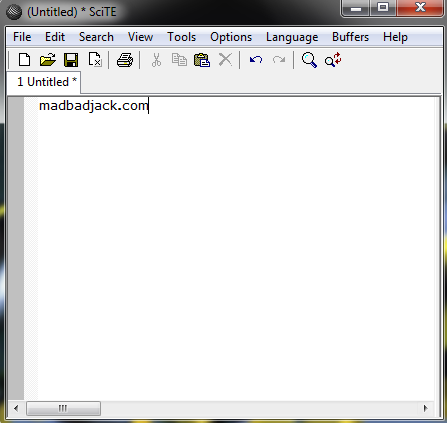Select the '1 Untitled *' tab

(x=44, y=82)
